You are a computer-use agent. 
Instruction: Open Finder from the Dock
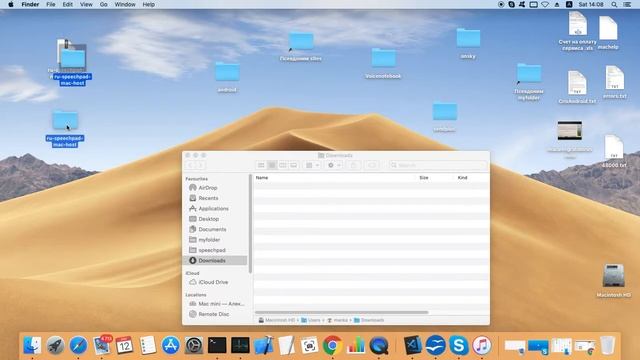pyautogui.click(x=32, y=345)
